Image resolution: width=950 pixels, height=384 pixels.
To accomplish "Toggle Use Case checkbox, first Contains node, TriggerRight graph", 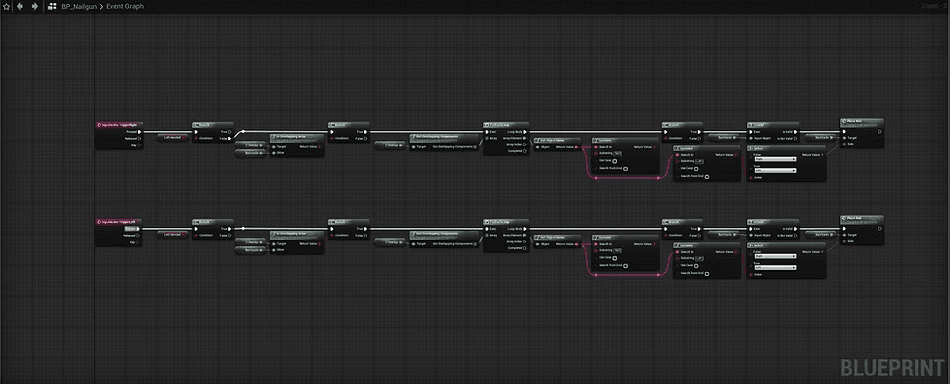I will click(x=614, y=161).
